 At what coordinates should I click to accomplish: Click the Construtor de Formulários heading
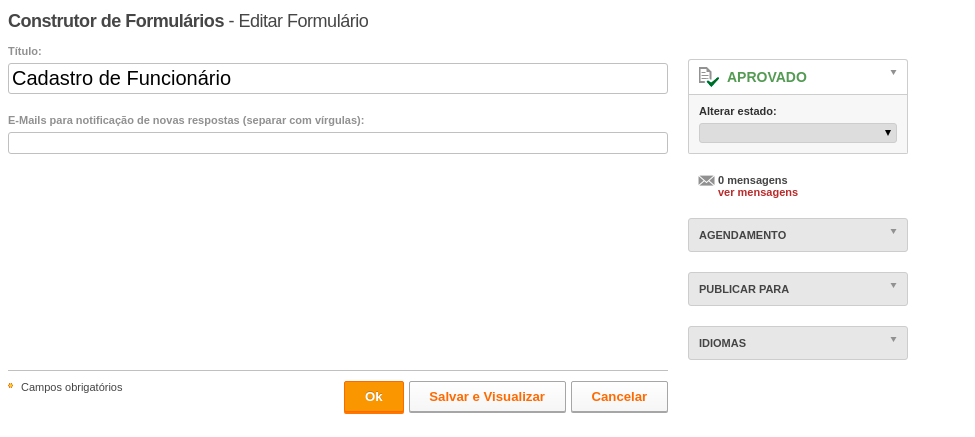pyautogui.click(x=116, y=21)
